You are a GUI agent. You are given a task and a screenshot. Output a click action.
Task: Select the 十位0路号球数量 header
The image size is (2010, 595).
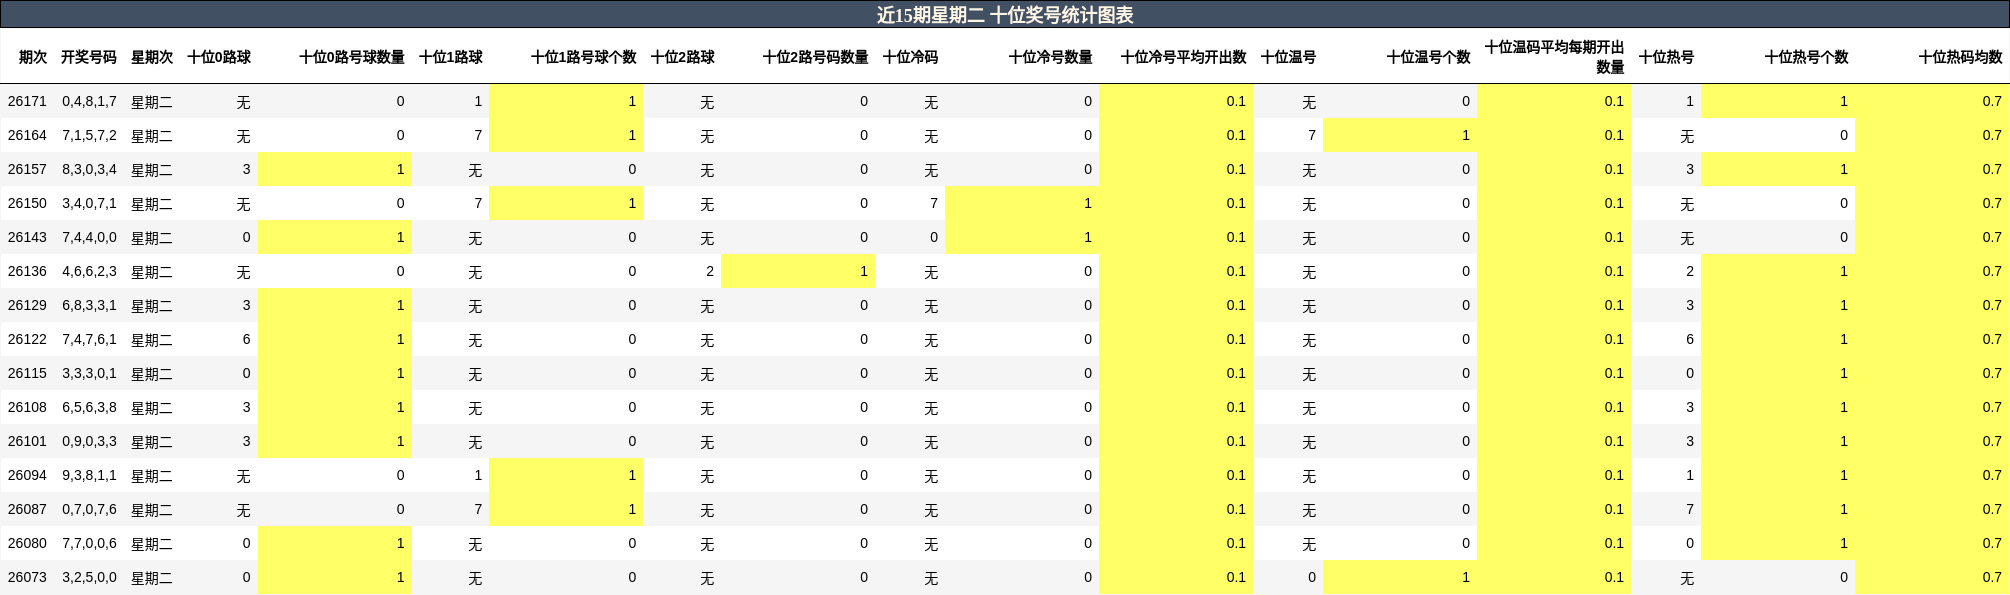pyautogui.click(x=352, y=57)
